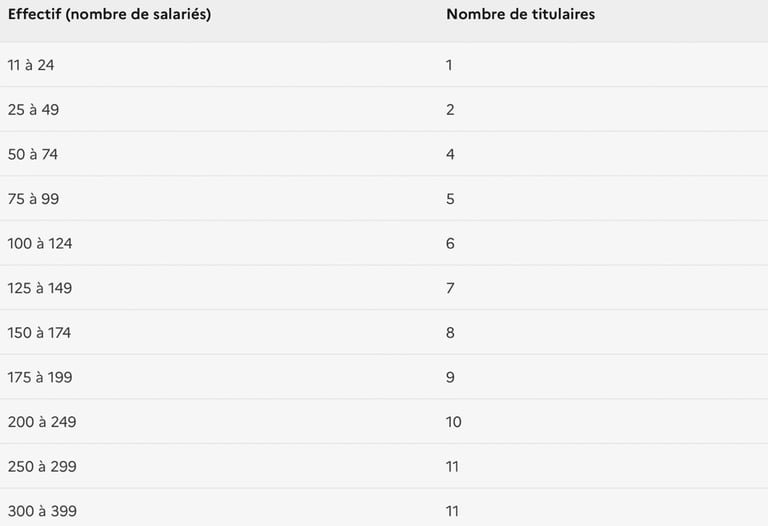Click the titulaires value for 50 à 74

pos(450,154)
